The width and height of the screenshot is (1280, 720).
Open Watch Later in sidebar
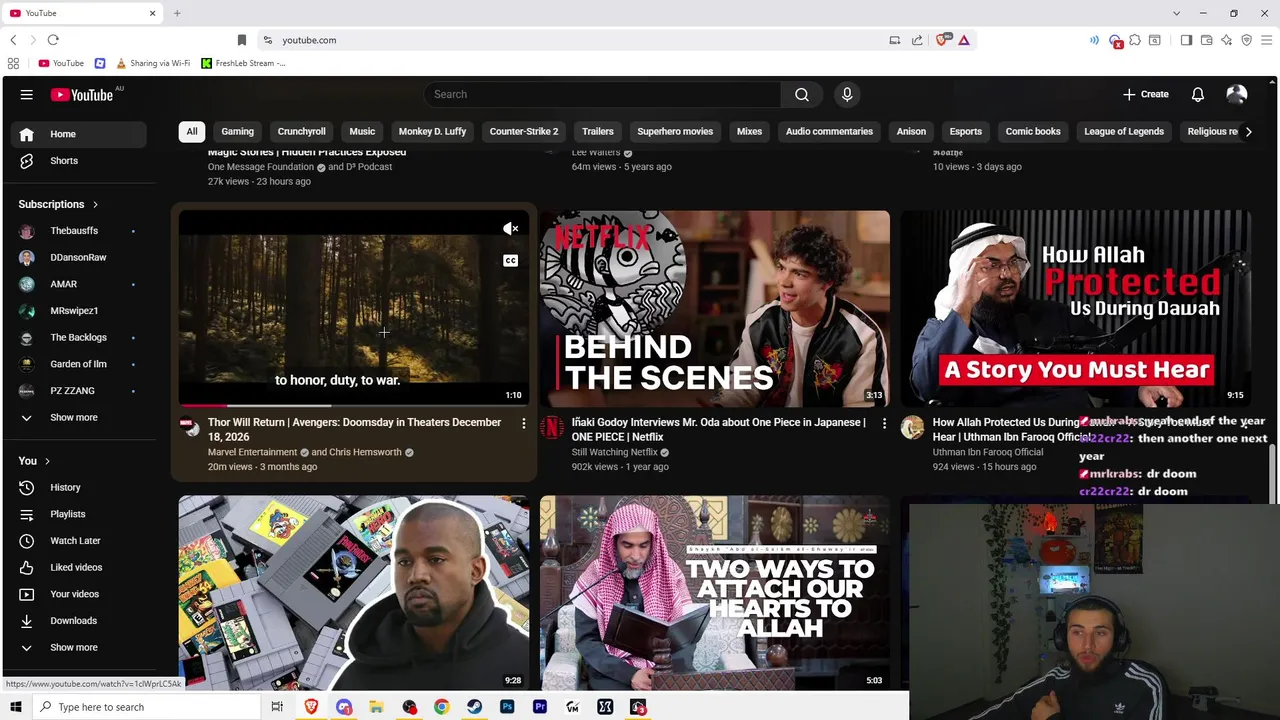point(76,541)
